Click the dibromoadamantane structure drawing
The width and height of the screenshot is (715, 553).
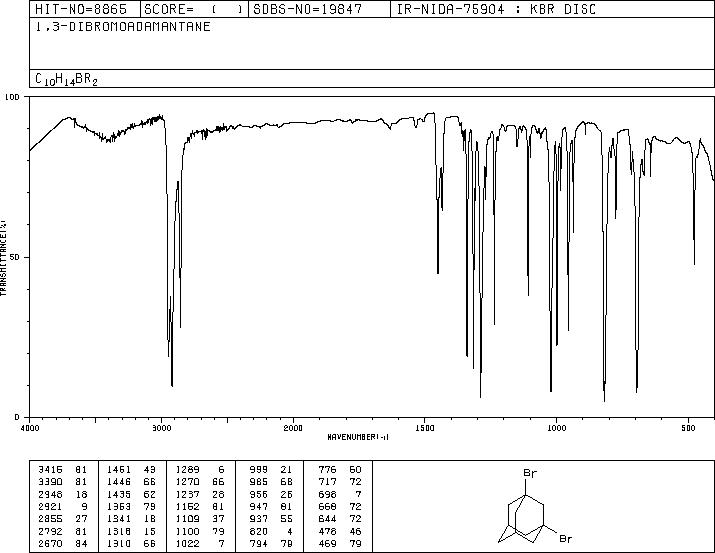click(534, 506)
